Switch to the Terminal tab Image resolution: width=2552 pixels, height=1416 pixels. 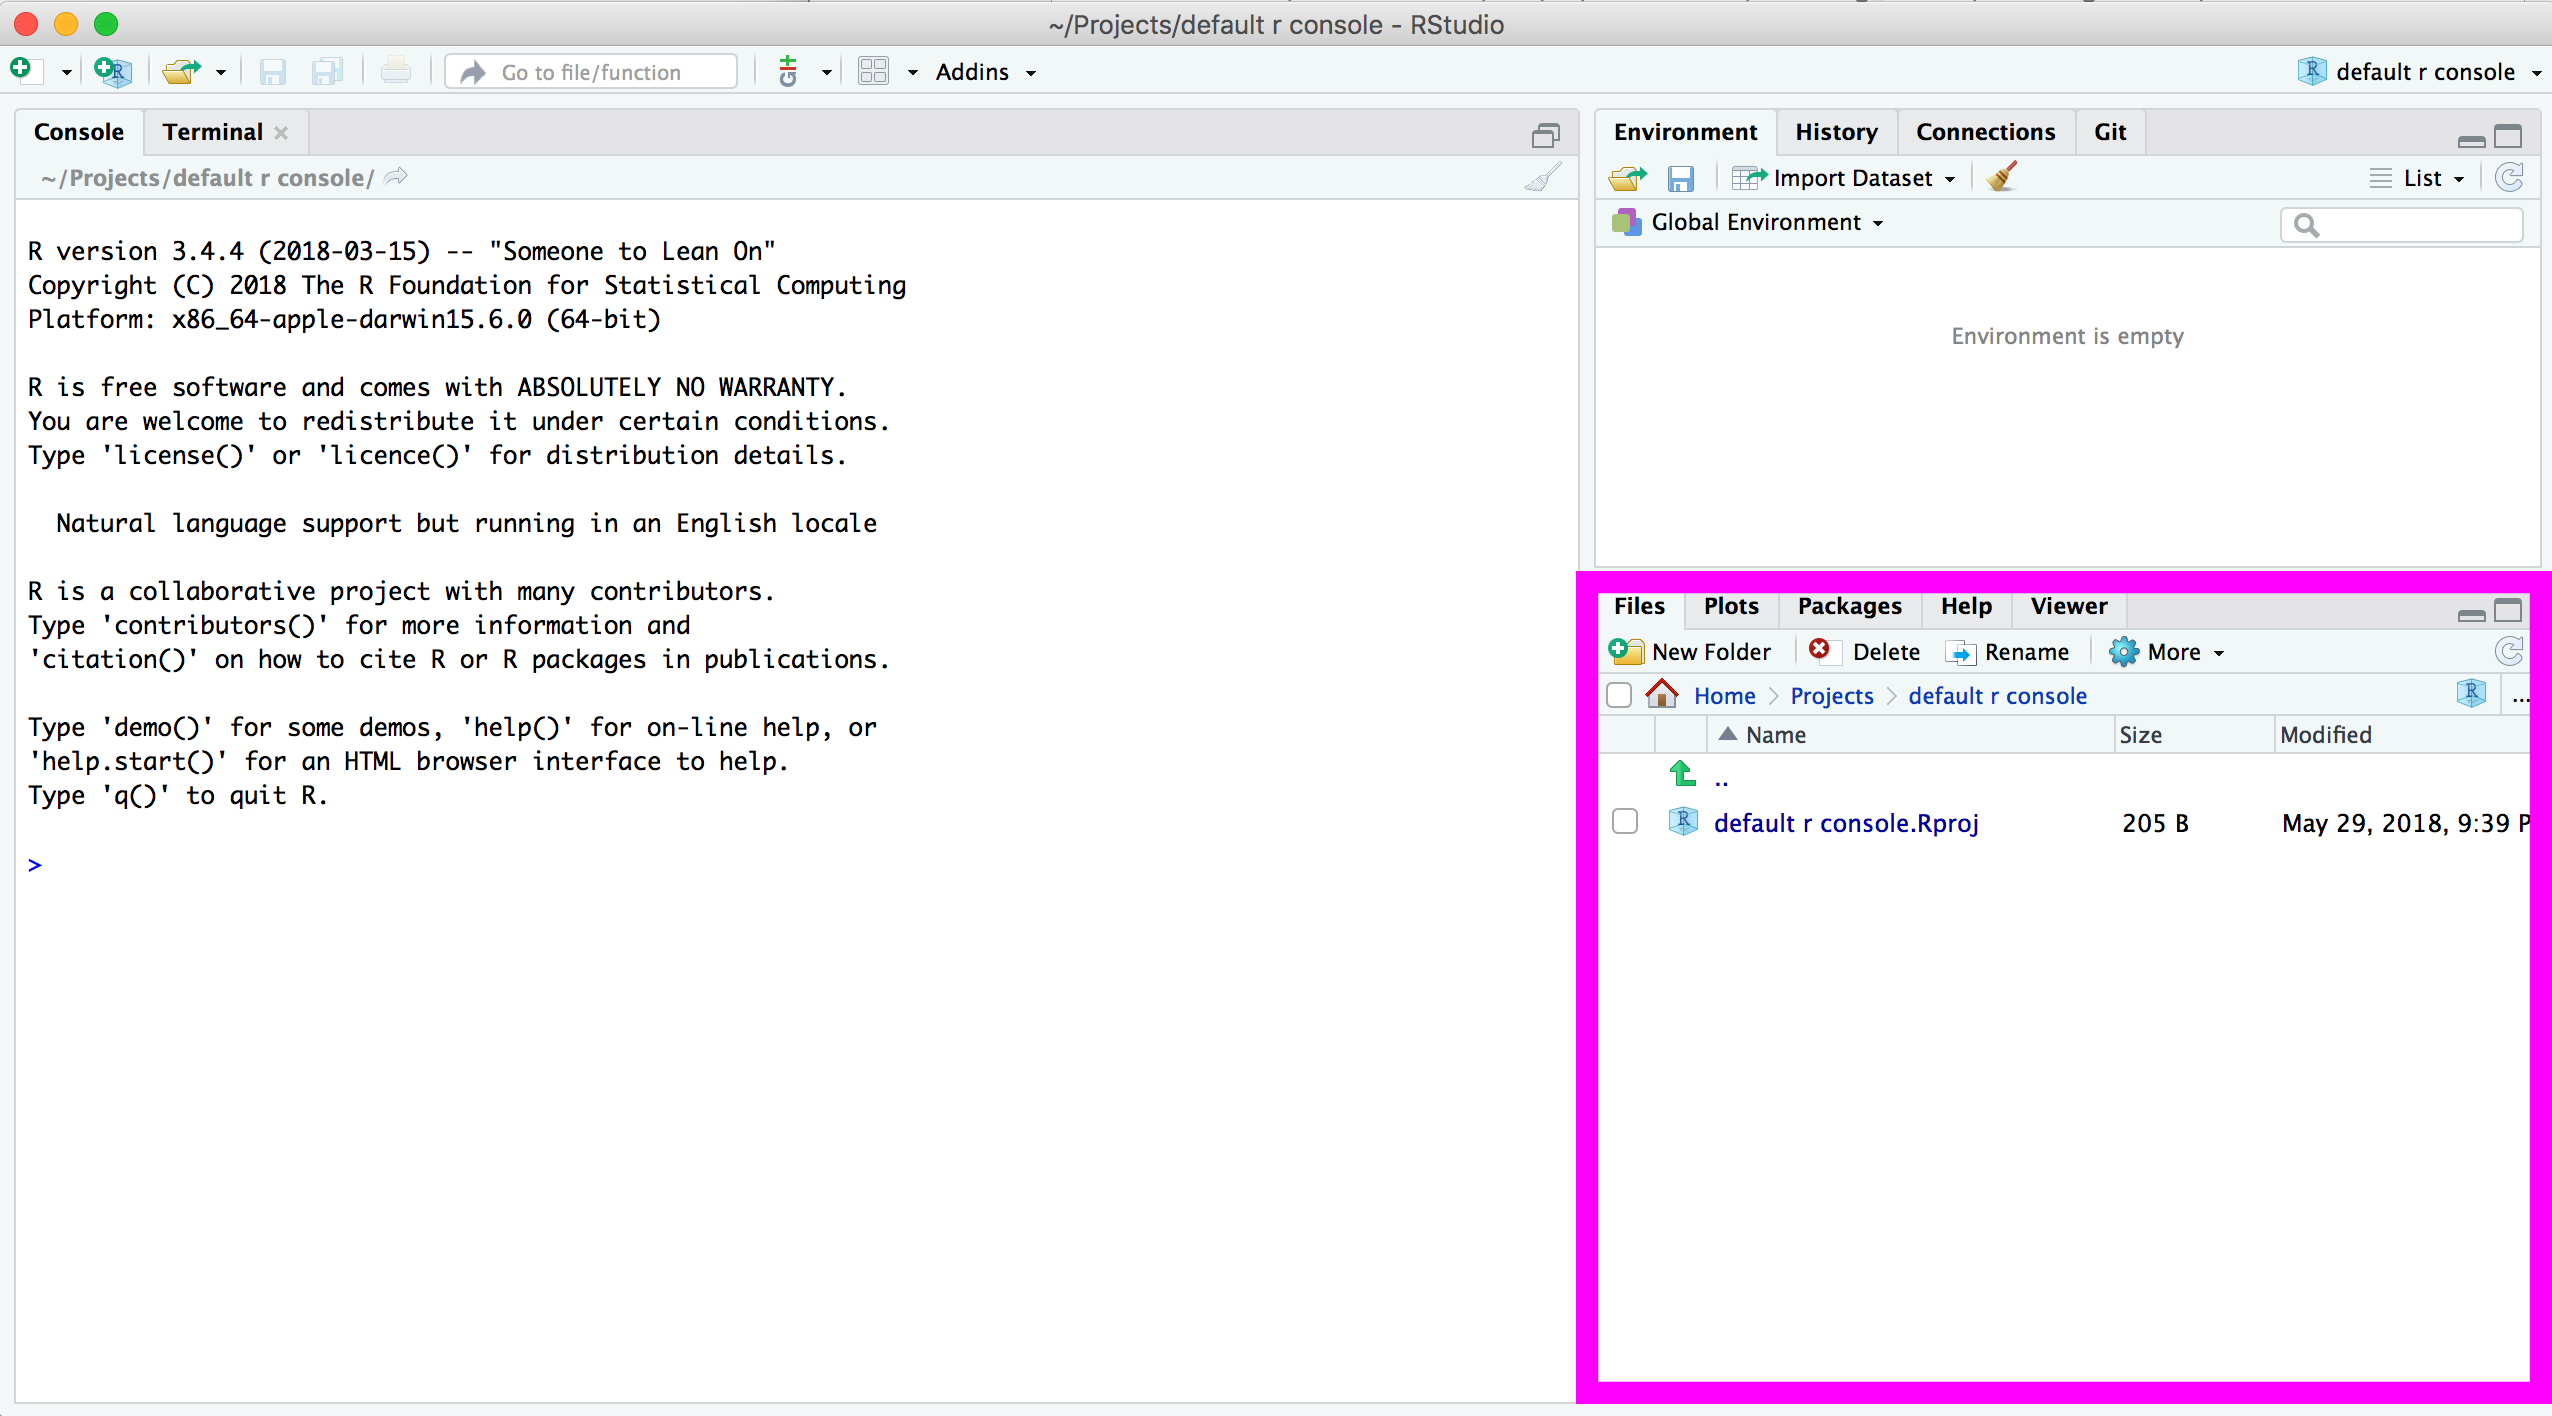(x=212, y=132)
